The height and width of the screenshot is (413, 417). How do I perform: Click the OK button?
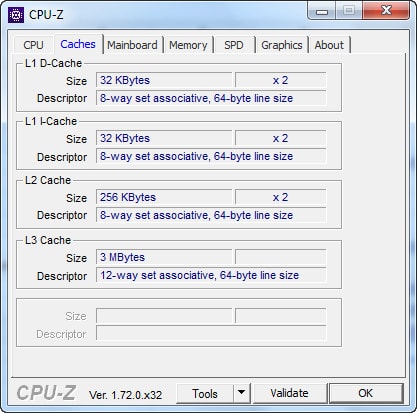tap(366, 393)
